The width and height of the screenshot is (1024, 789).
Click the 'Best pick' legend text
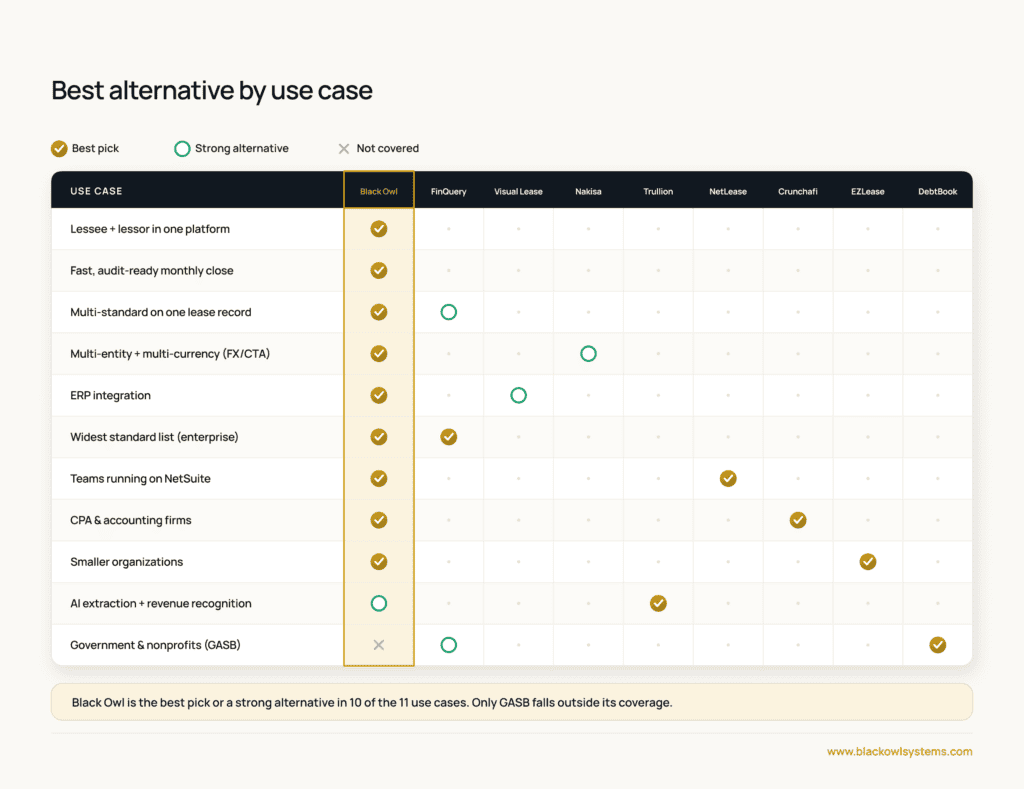pos(95,149)
